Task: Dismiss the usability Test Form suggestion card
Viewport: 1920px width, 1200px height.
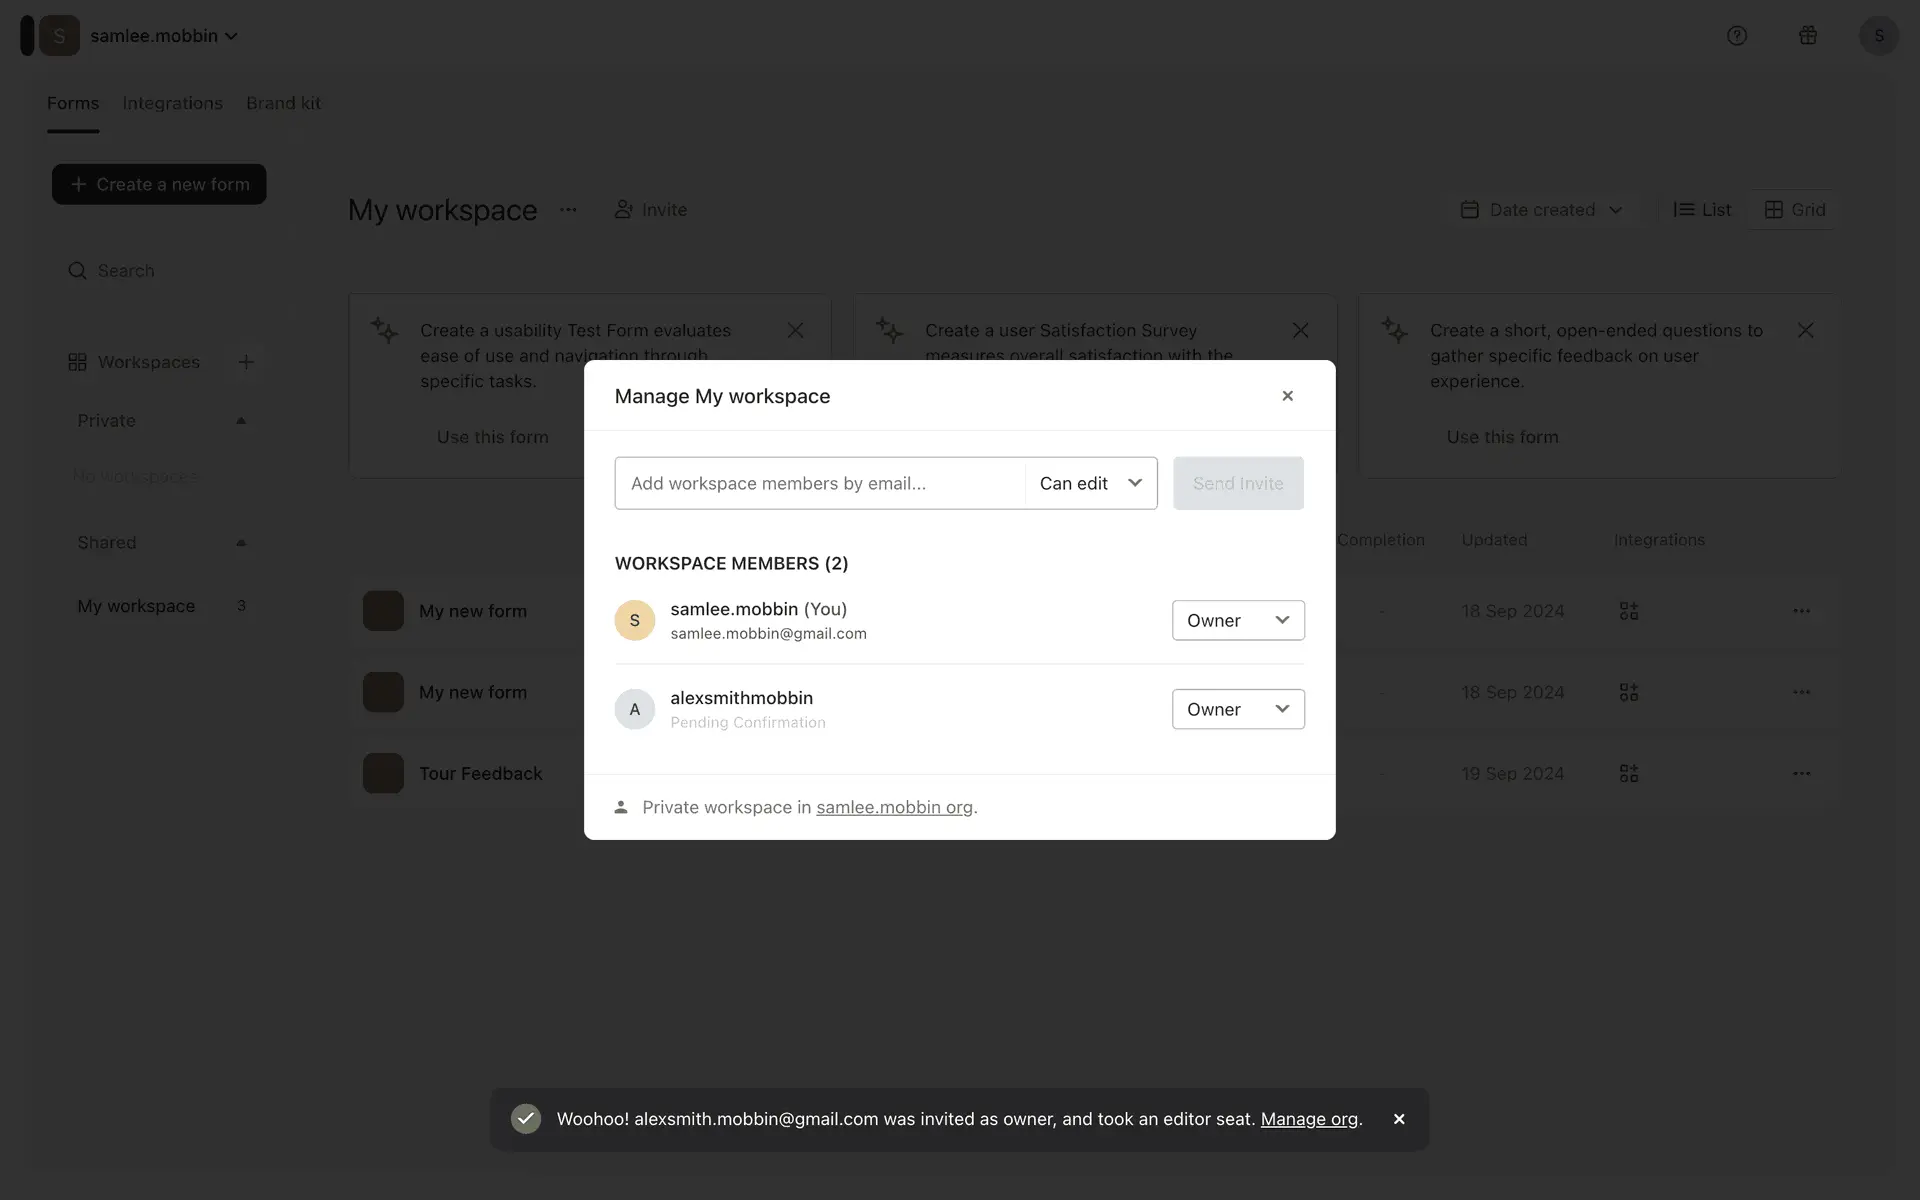Action: [795, 330]
